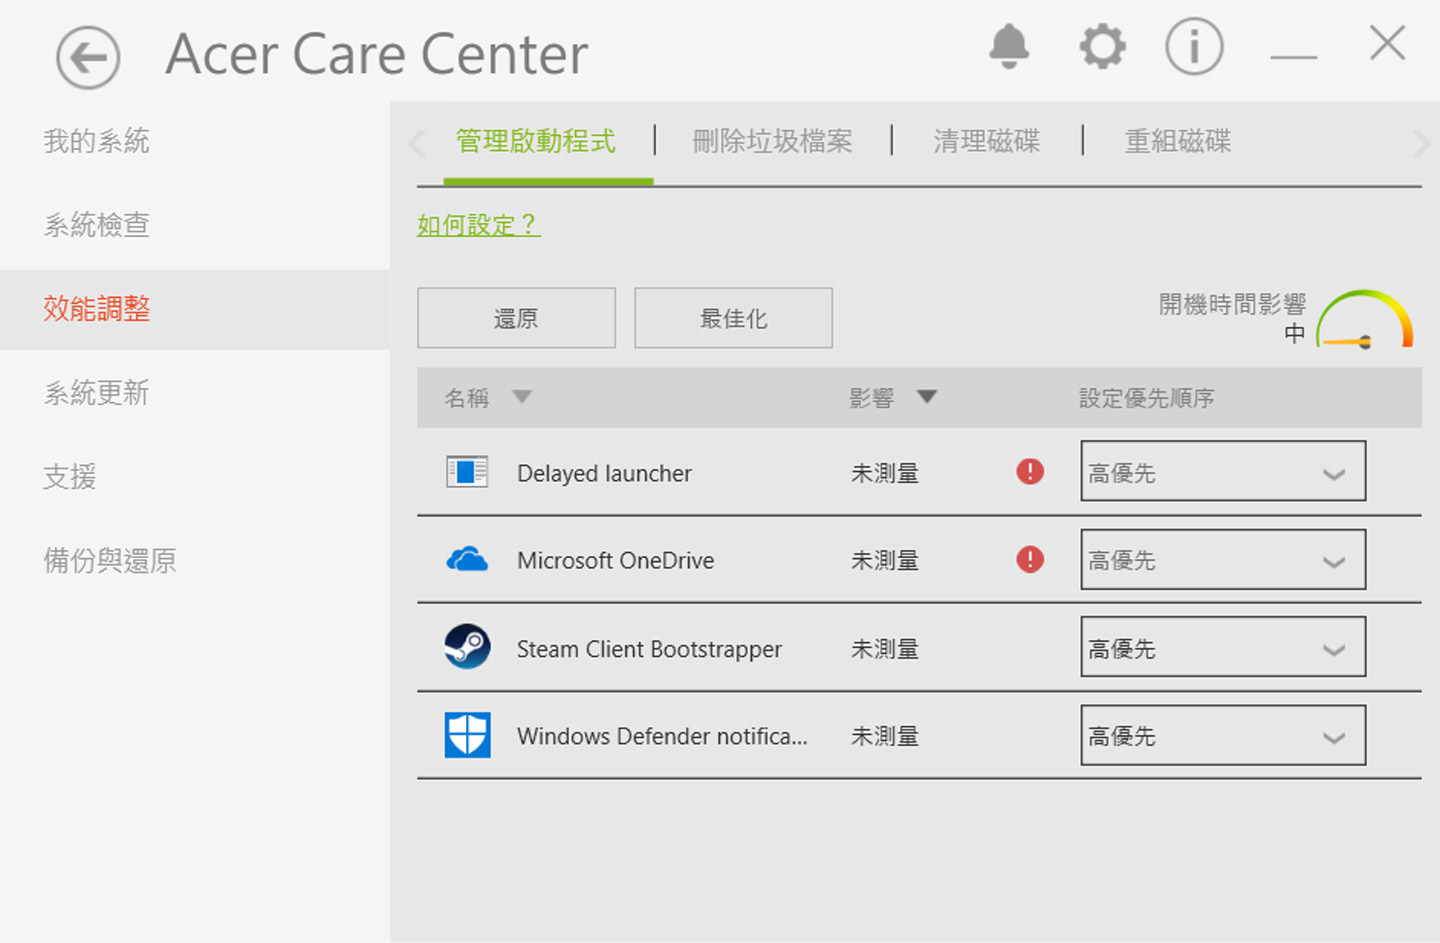Click the Delayed launcher warning icon
The width and height of the screenshot is (1440, 943).
click(x=1030, y=472)
